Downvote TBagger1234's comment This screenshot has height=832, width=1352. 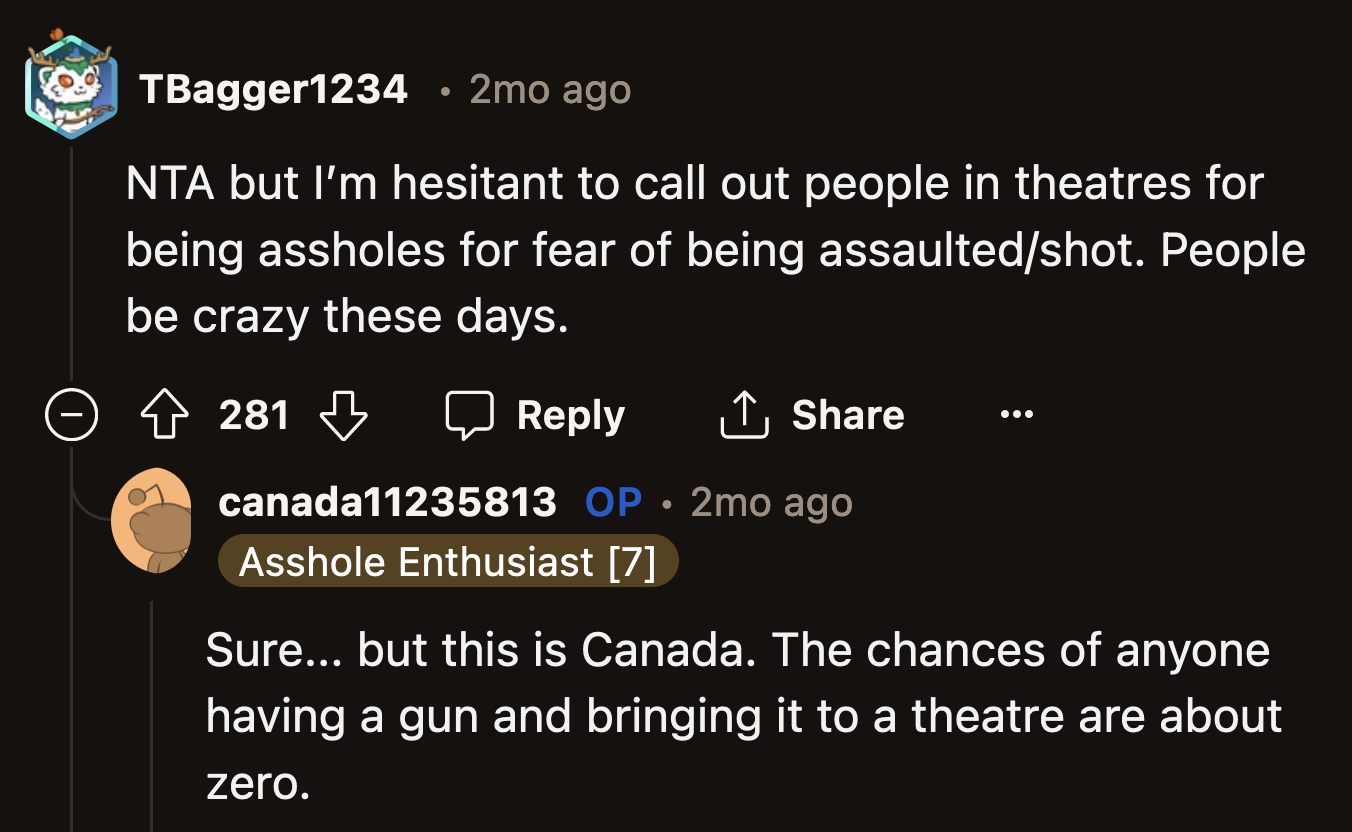pyautogui.click(x=343, y=414)
